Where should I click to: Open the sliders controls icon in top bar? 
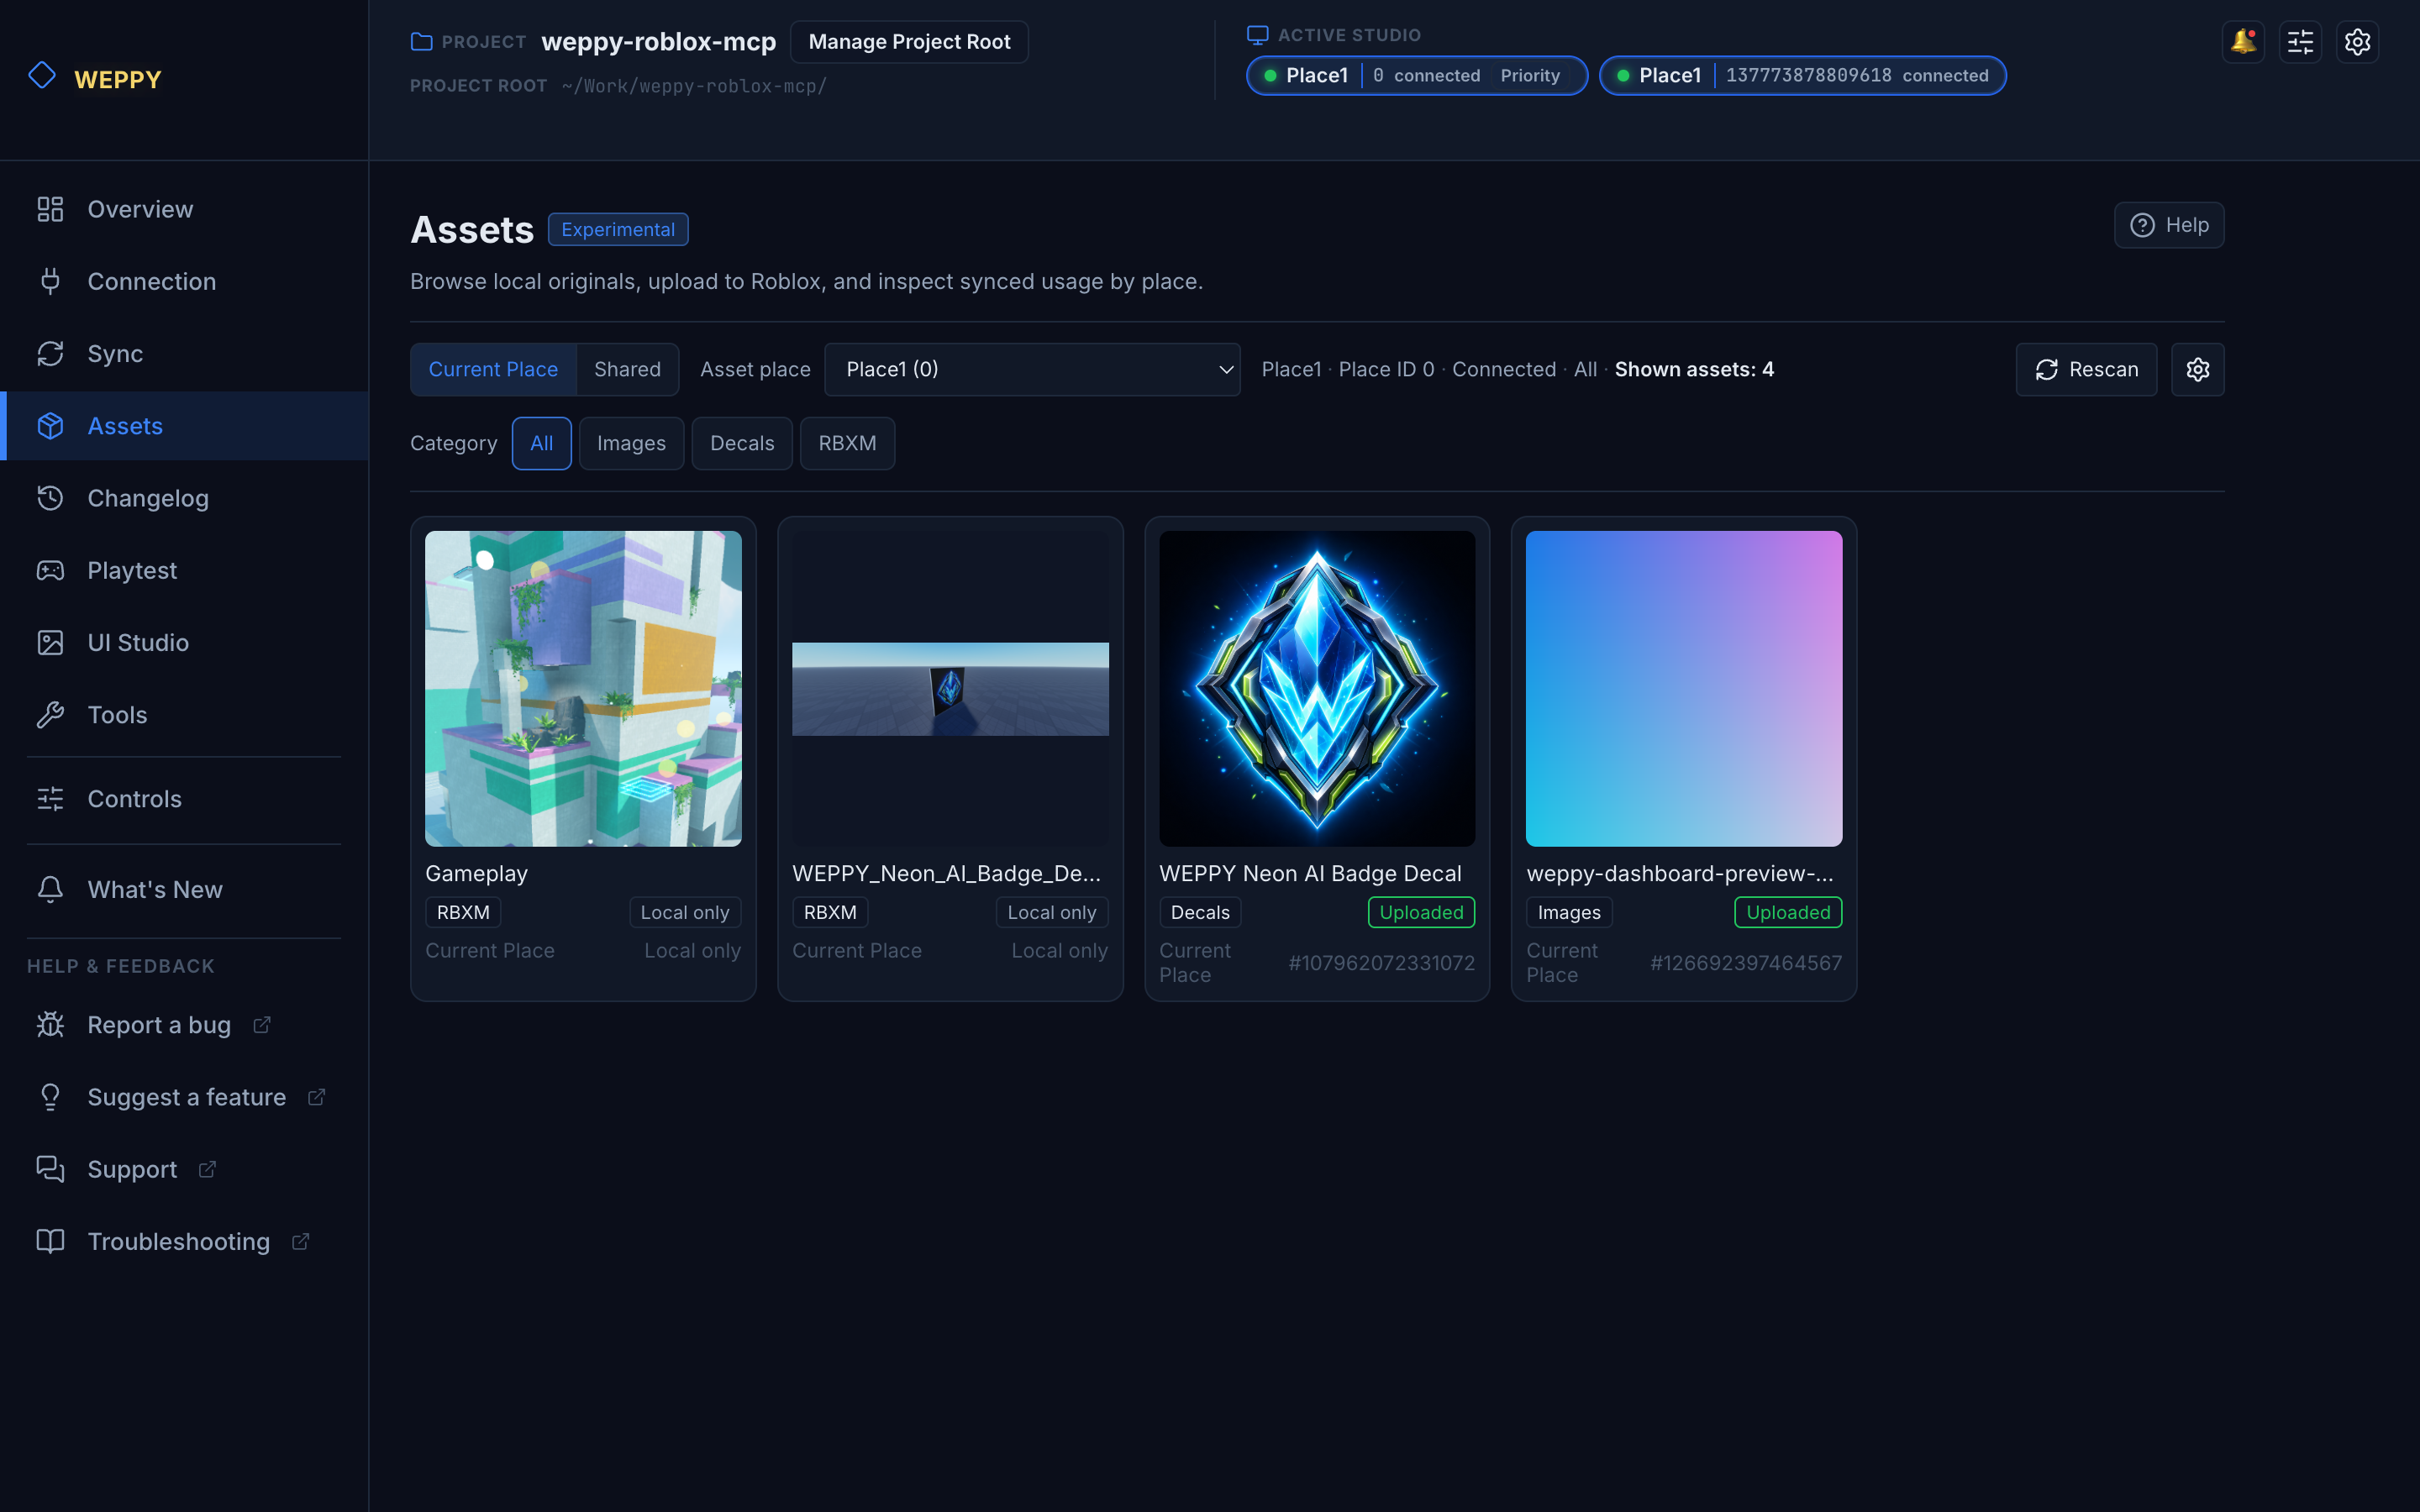click(x=2300, y=42)
